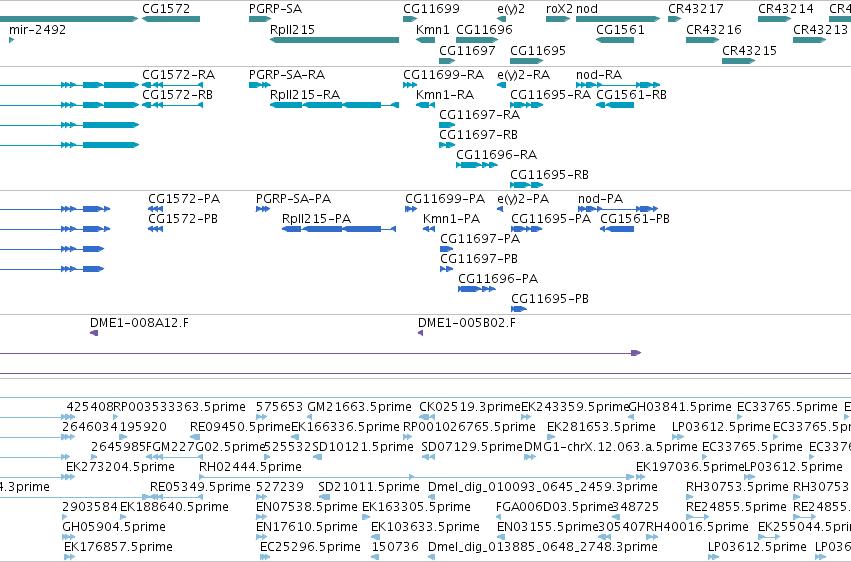Select the nod-RA transcript label

(x=599, y=74)
